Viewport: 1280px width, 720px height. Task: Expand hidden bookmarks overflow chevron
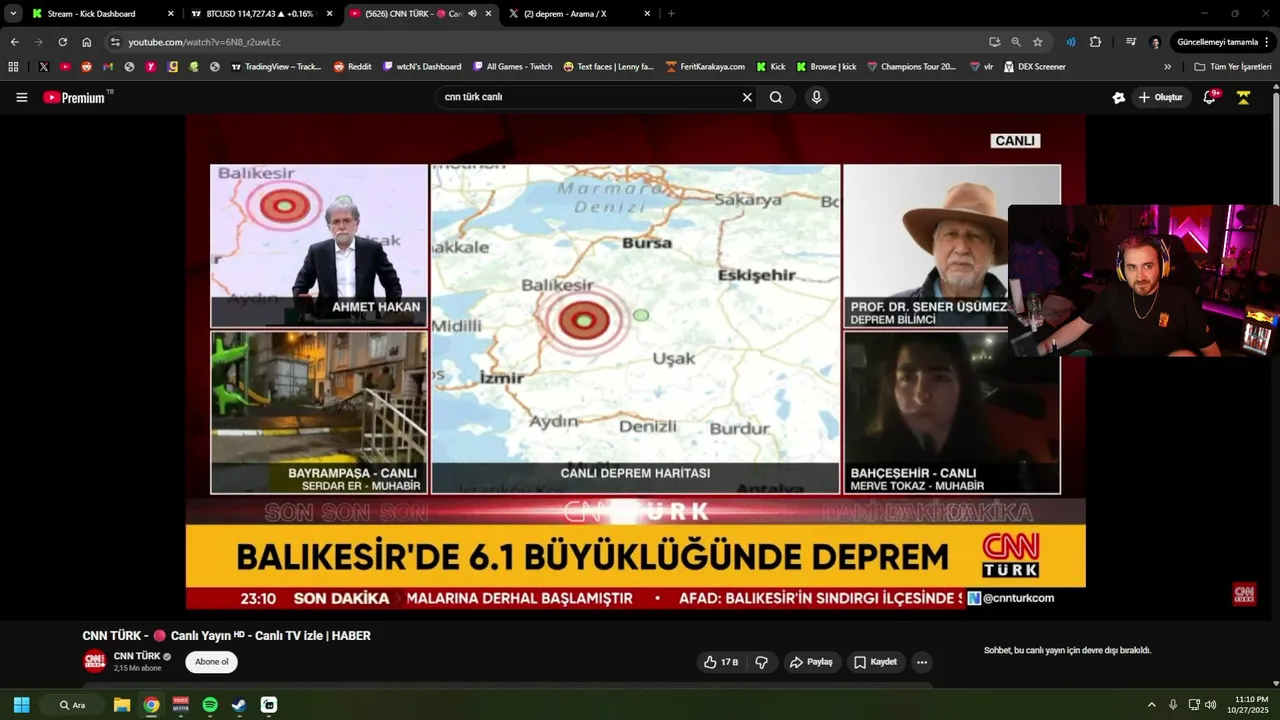click(x=1167, y=67)
